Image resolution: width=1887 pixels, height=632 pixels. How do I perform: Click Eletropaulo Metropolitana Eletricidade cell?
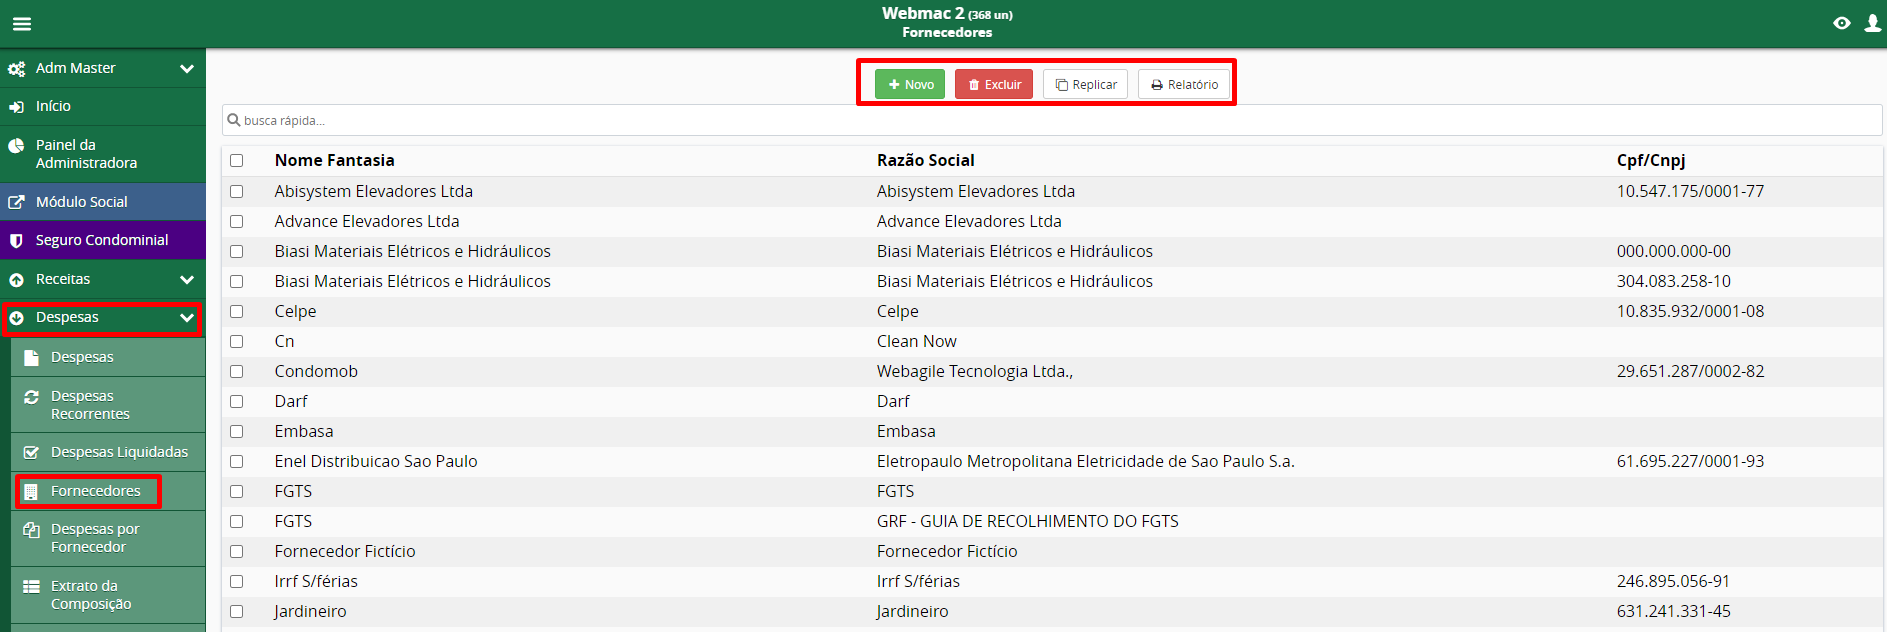pyautogui.click(x=1086, y=461)
